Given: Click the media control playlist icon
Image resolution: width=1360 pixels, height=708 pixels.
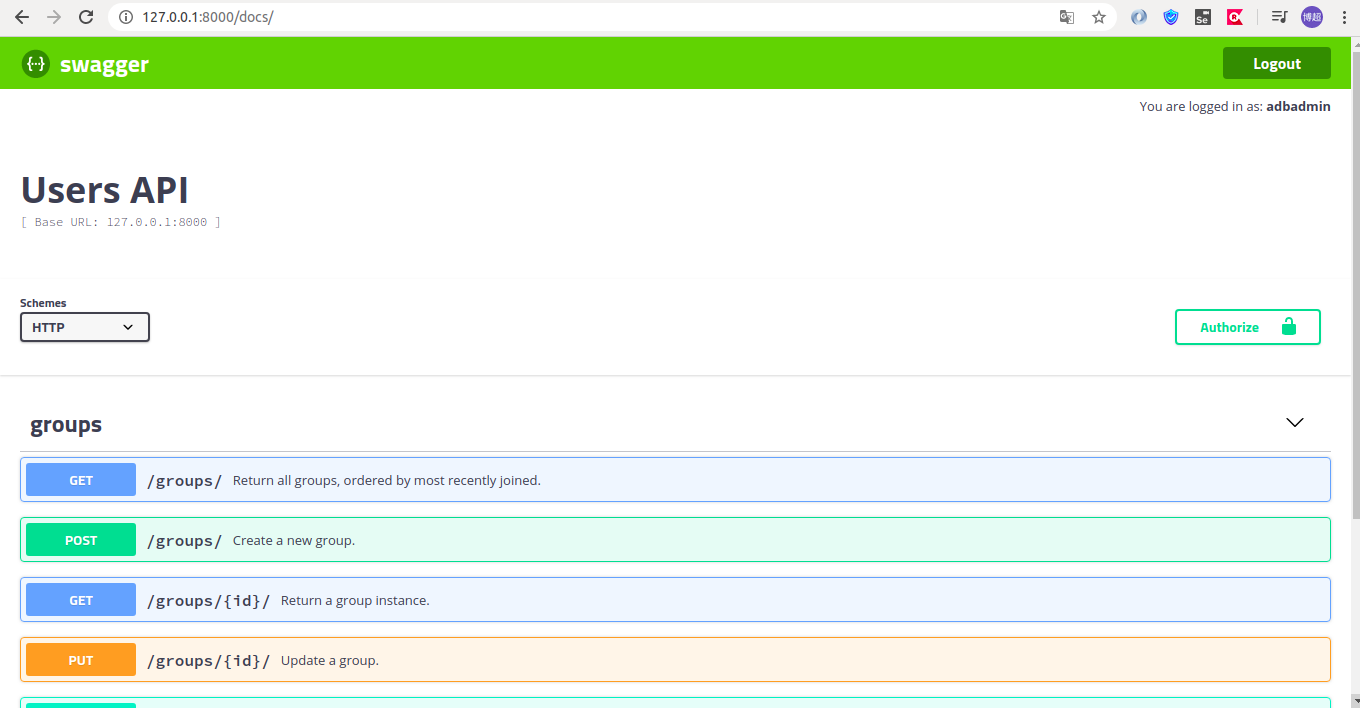Looking at the screenshot, I should pos(1279,17).
